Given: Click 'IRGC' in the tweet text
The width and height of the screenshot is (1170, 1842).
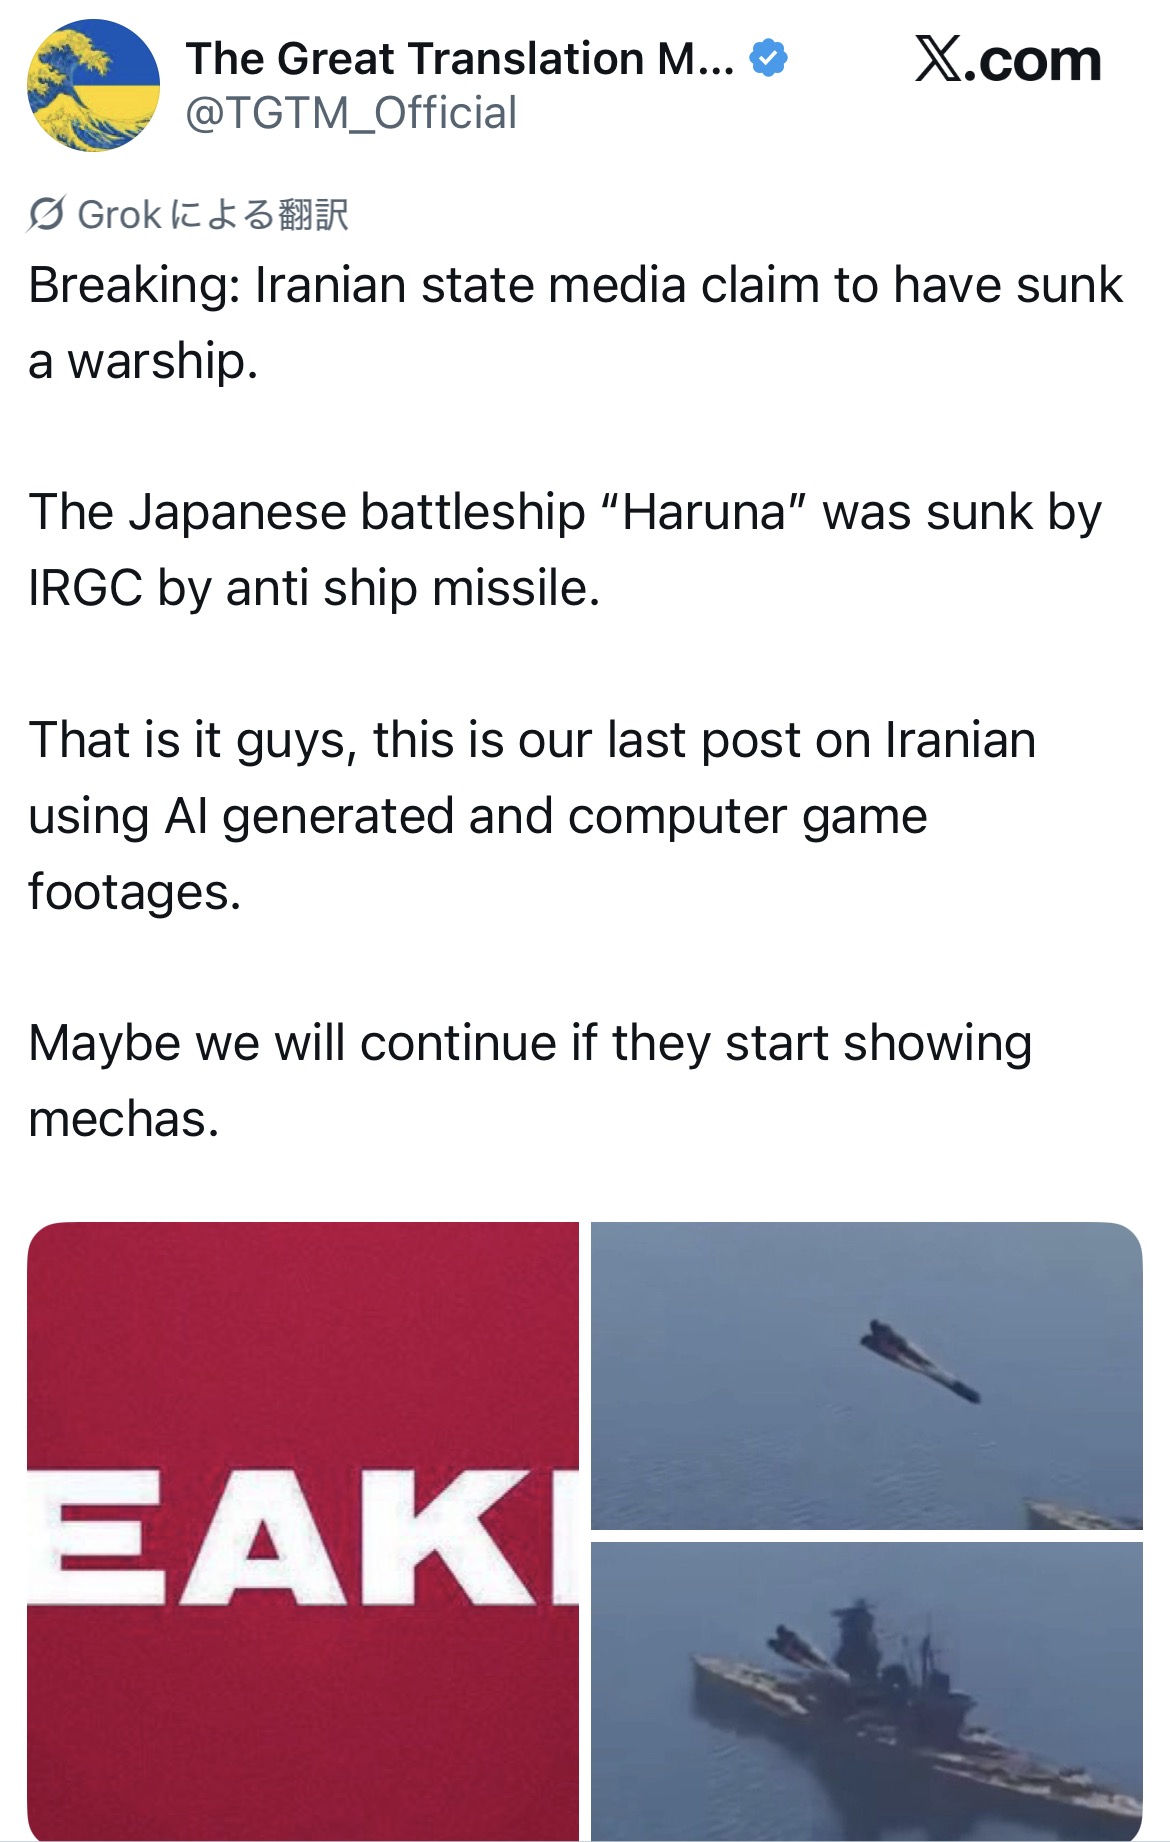Looking at the screenshot, I should tap(85, 588).
